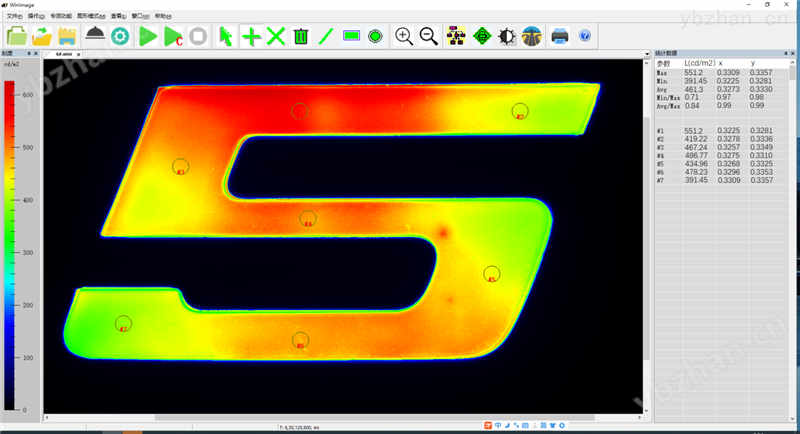This screenshot has height=434, width=800.
Task: Close the left scale panel
Action: click(x=36, y=53)
